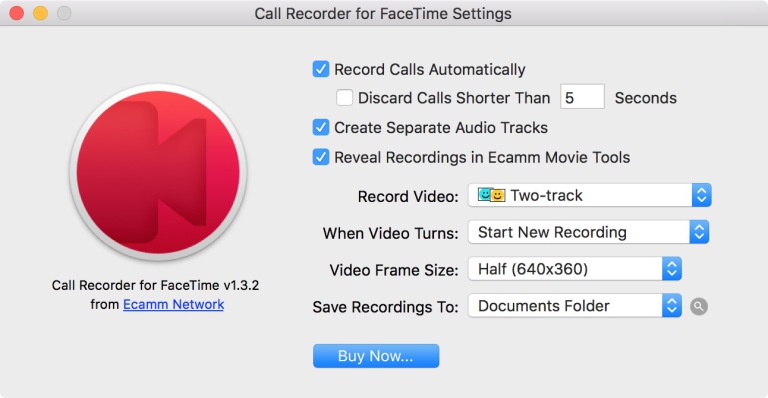Screen dimensions: 768x398
Task: Click the Save Recordings To stepper arrows
Action: [x=672, y=306]
